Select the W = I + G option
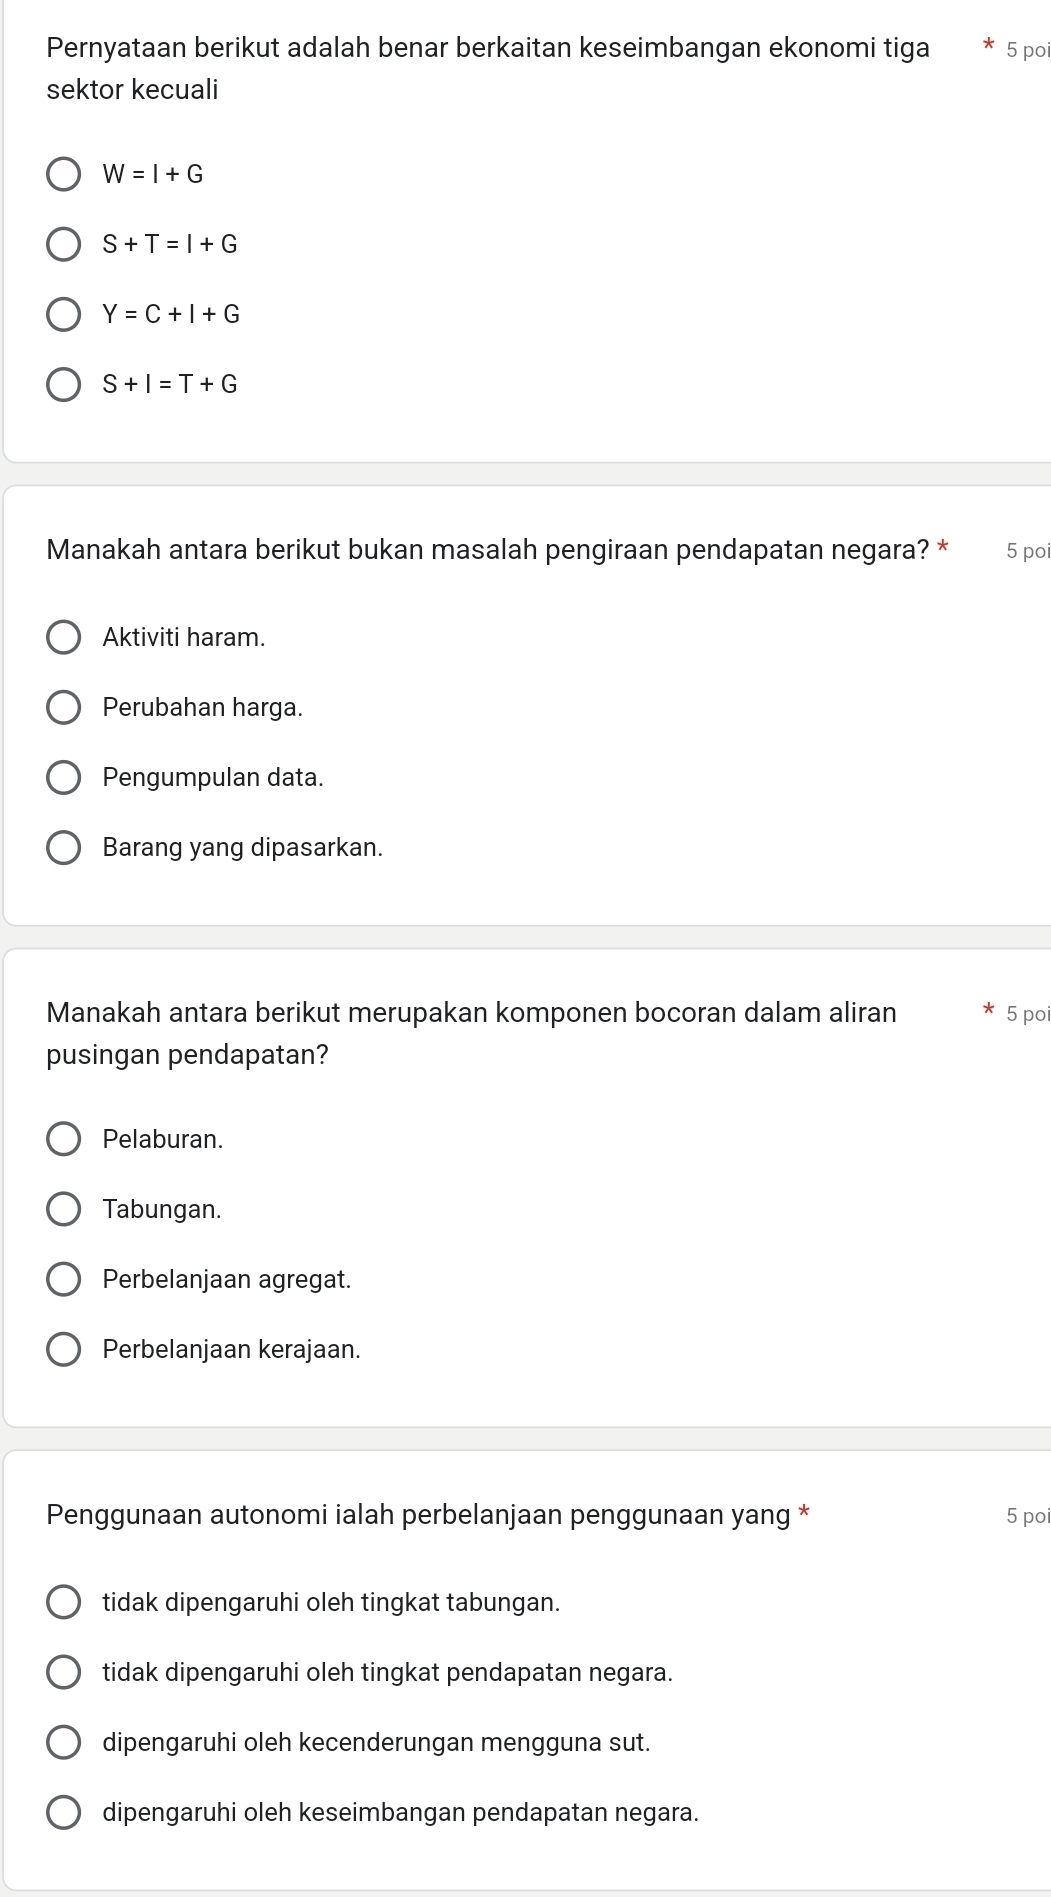The image size is (1051, 1897). coord(64,174)
